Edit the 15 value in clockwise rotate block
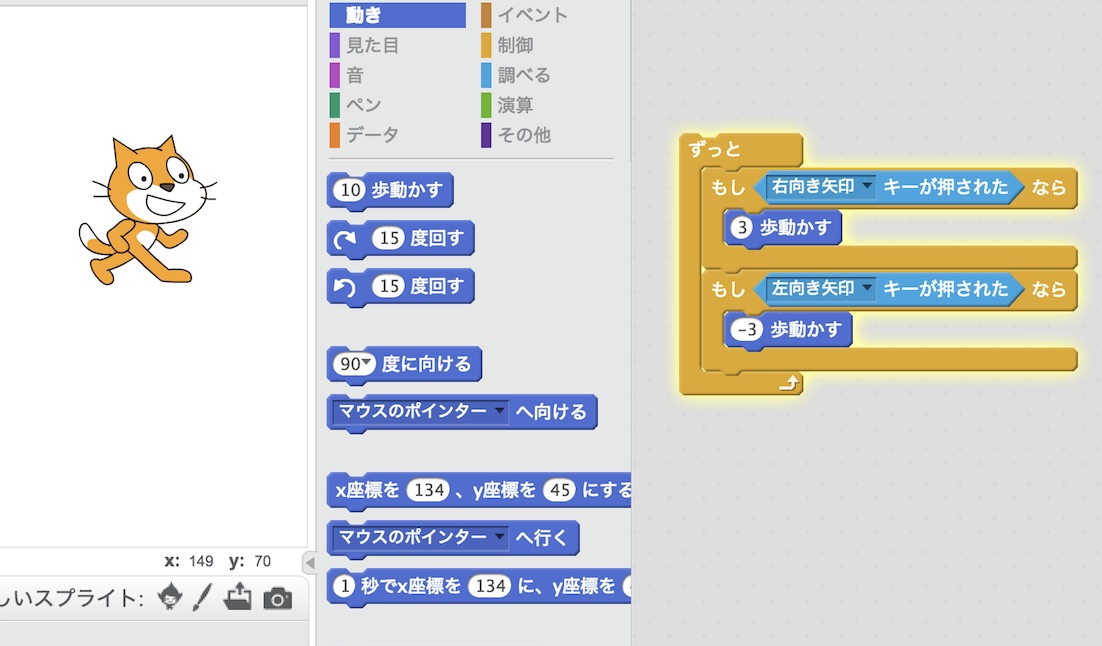 click(x=389, y=238)
